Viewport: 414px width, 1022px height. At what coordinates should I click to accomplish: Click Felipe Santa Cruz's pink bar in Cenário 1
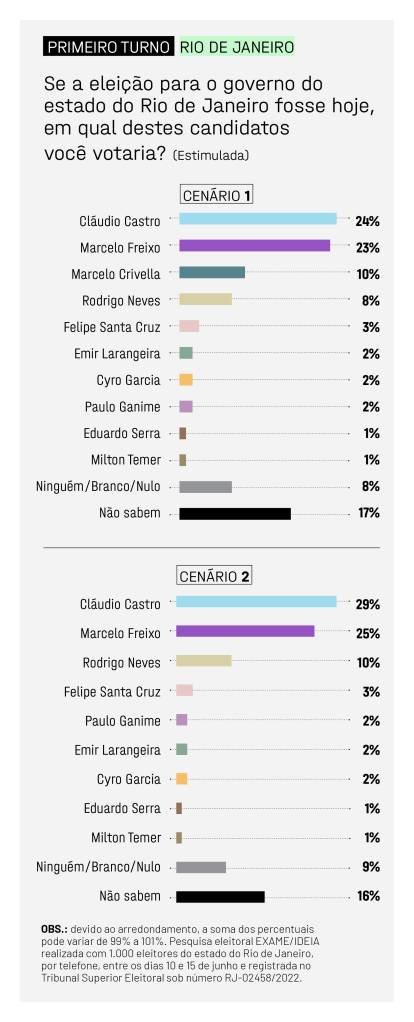(x=189, y=326)
